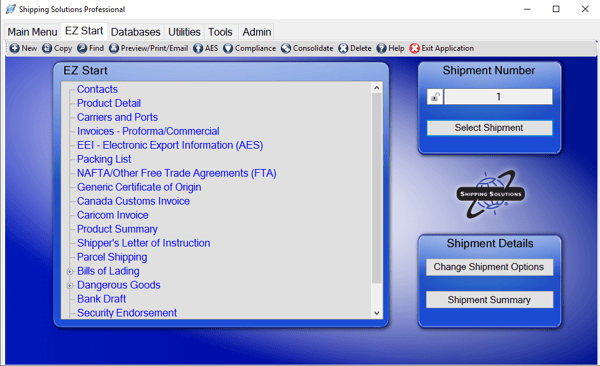
Task: Click the EZ Start list scrollbar thumb
Action: 377,188
